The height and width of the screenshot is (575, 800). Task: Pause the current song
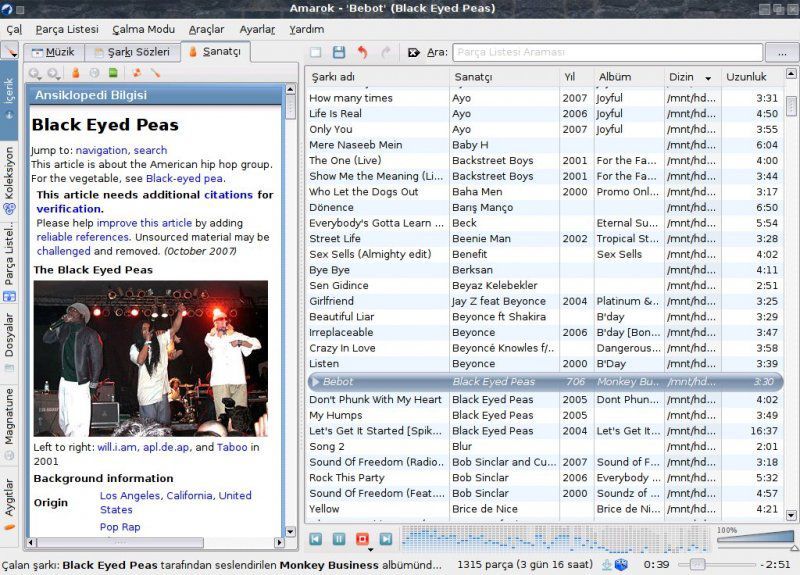(x=339, y=539)
